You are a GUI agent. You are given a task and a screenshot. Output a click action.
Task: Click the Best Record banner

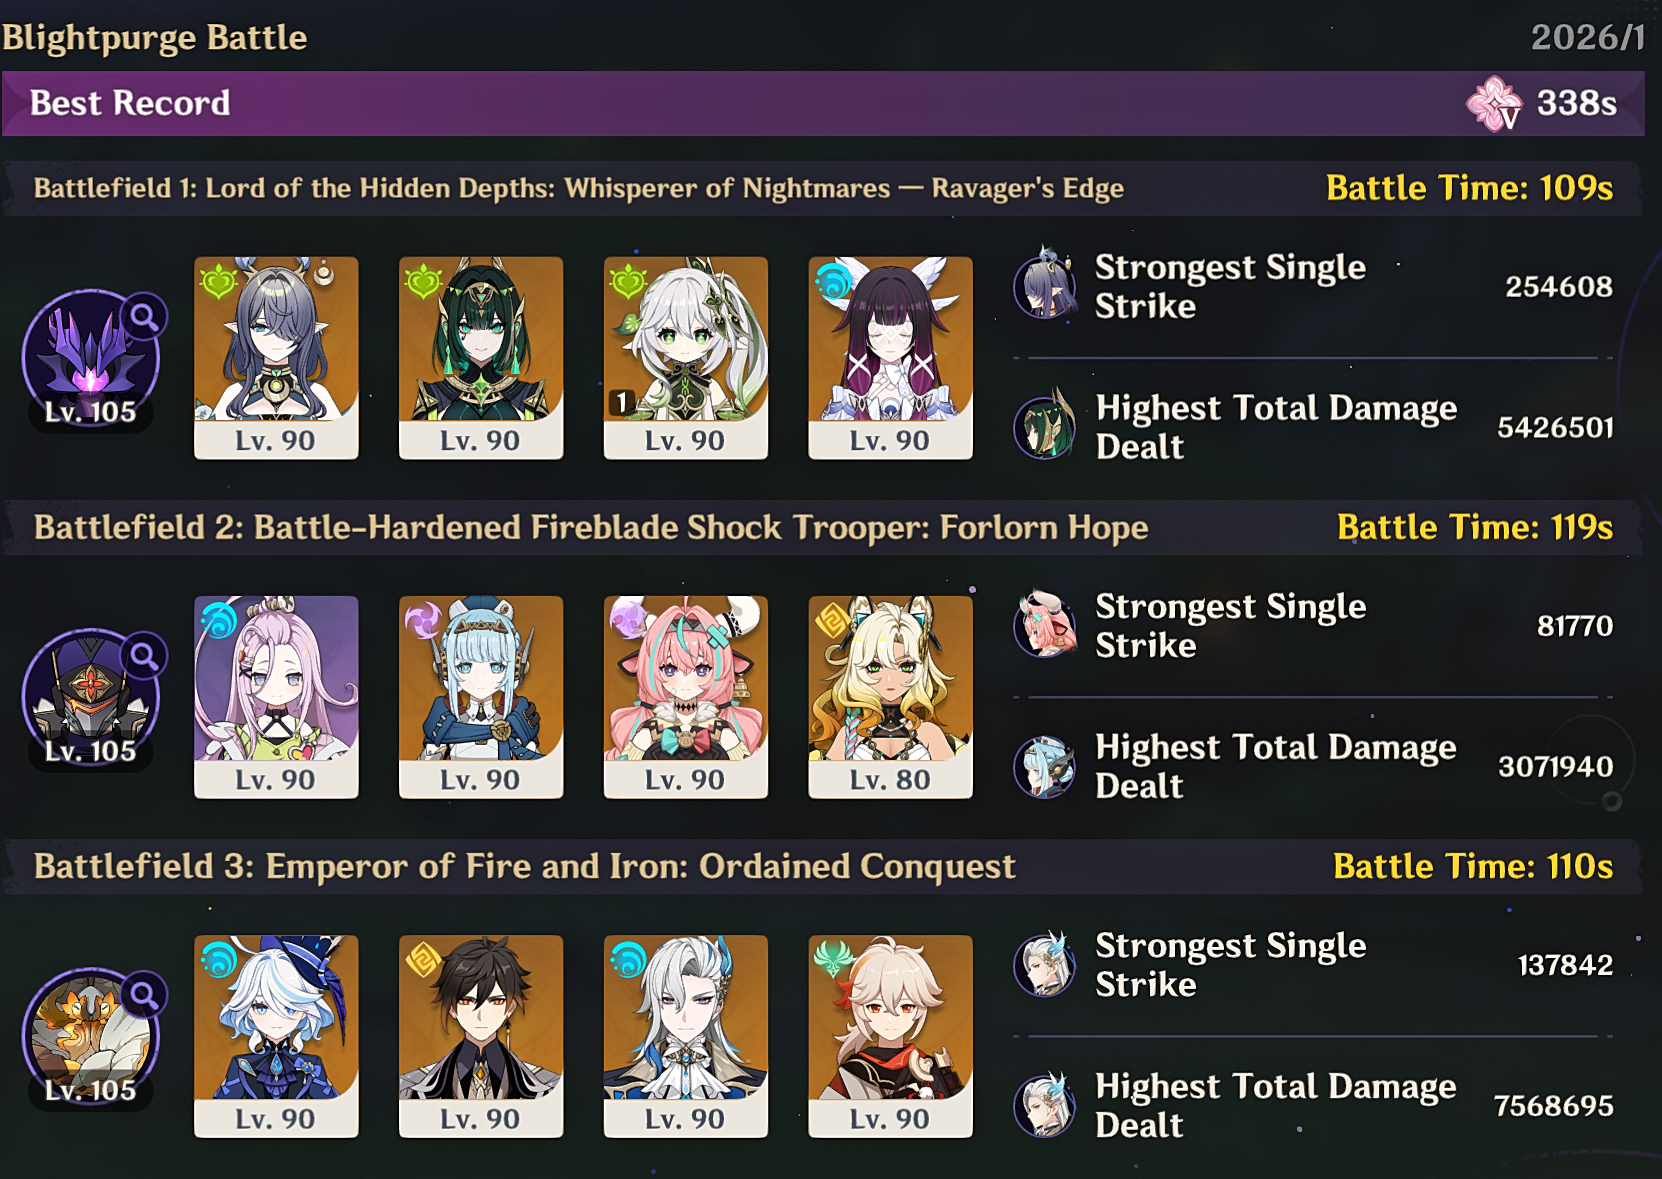click(823, 103)
